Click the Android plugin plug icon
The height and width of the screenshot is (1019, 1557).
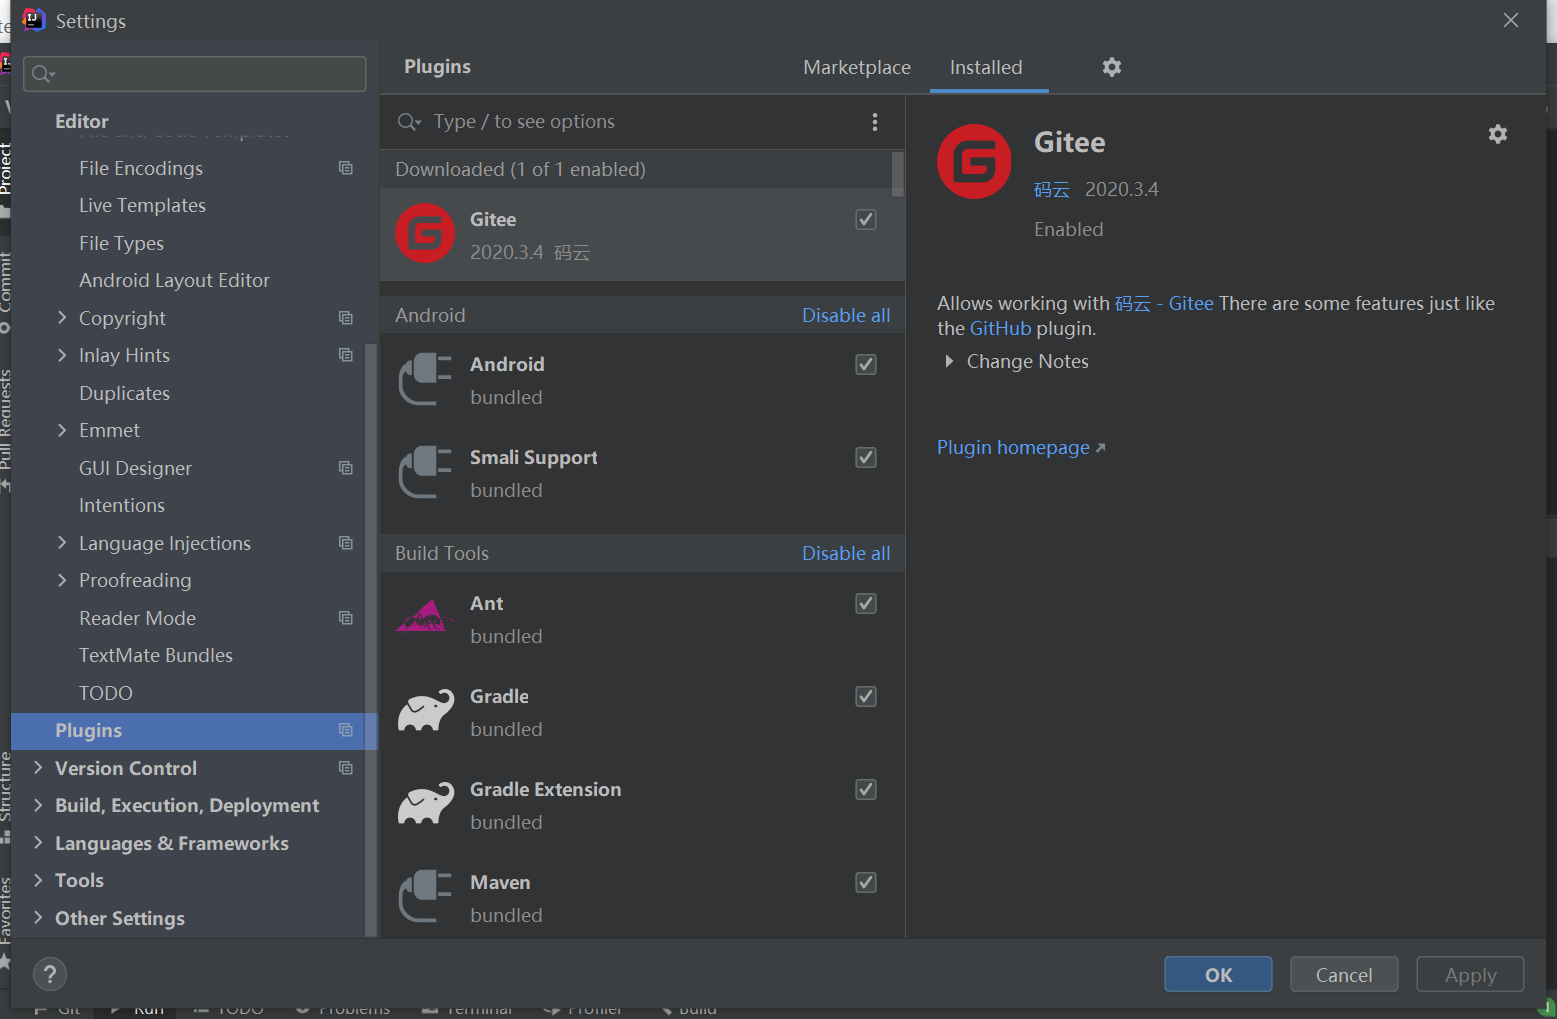click(x=425, y=380)
